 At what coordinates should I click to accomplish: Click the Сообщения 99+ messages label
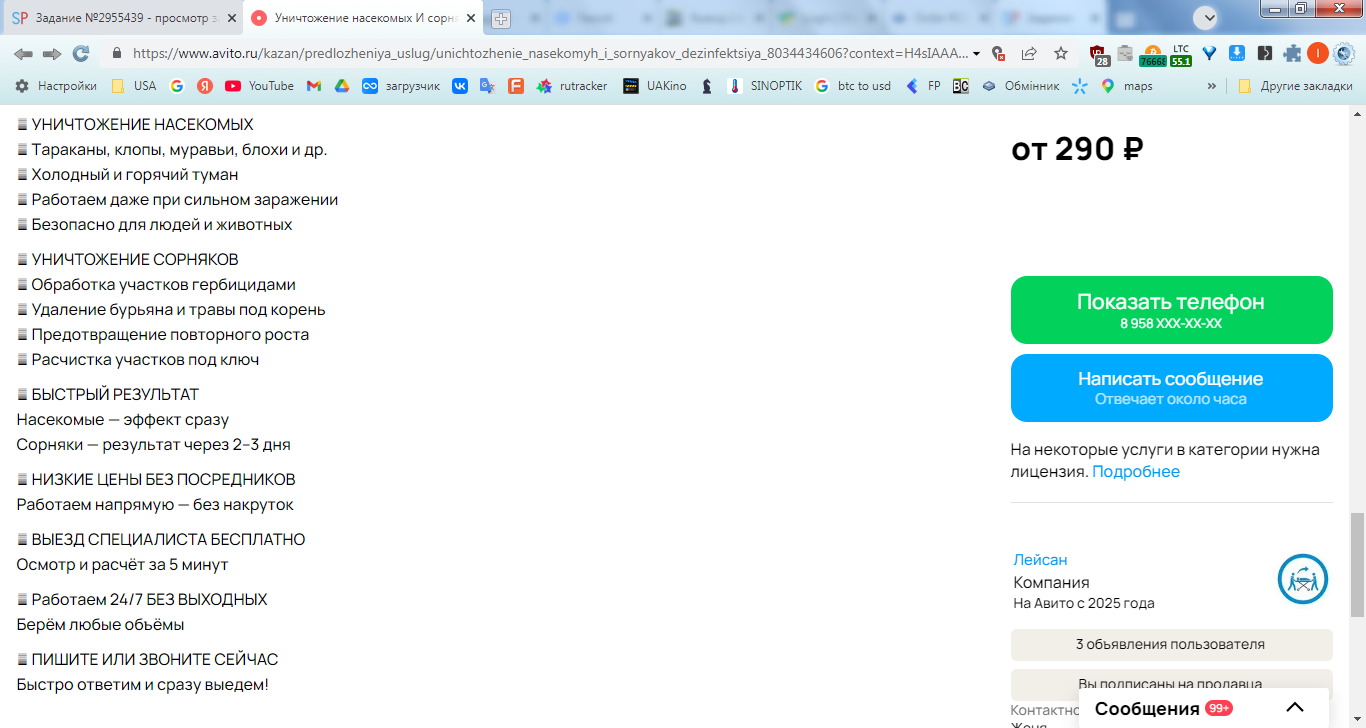1163,708
